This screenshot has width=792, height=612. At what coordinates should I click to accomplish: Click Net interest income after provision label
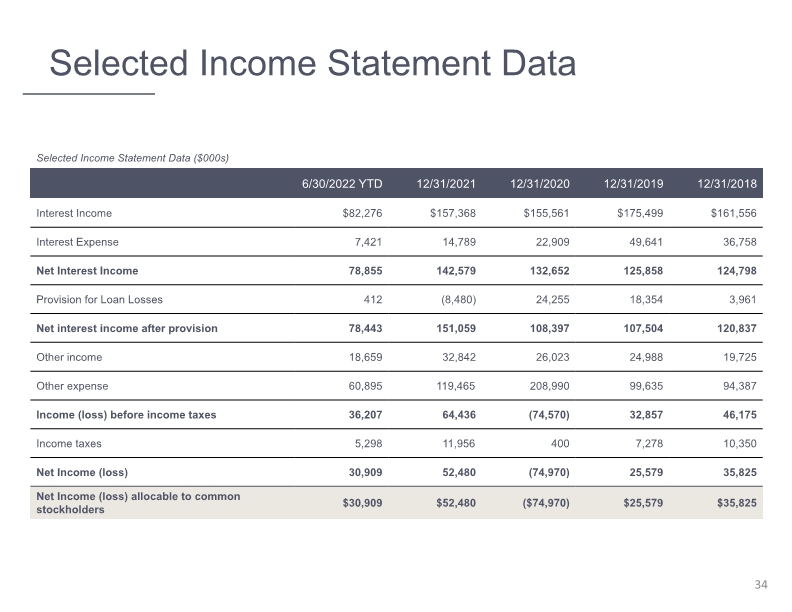click(x=127, y=328)
